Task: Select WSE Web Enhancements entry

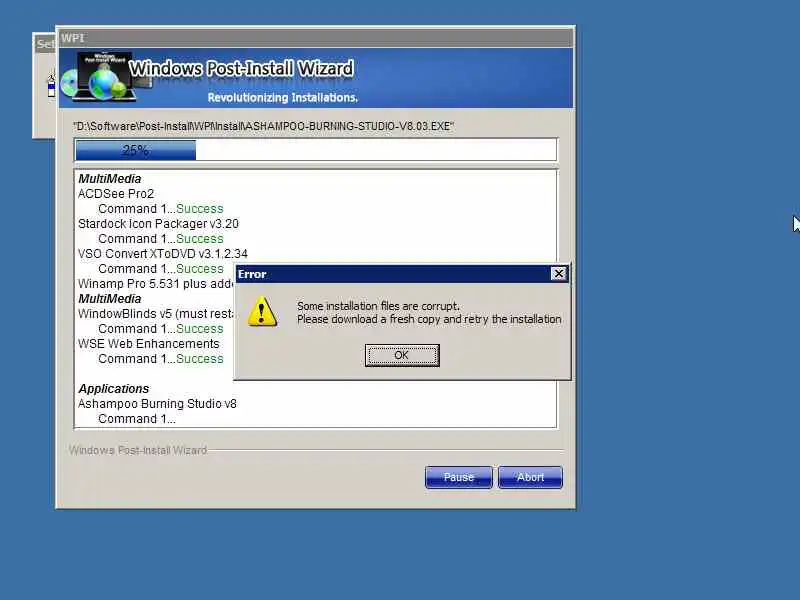Action: pyautogui.click(x=148, y=344)
